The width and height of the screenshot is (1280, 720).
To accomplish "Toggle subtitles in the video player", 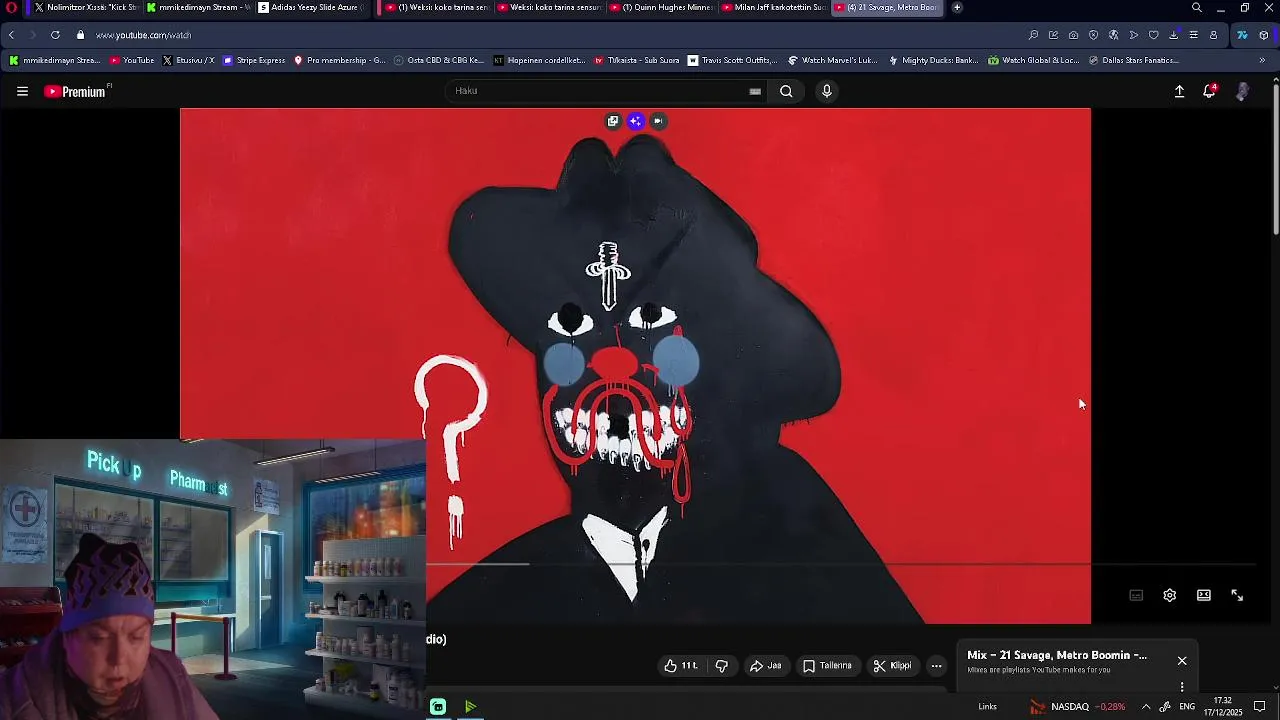I will click(1136, 595).
